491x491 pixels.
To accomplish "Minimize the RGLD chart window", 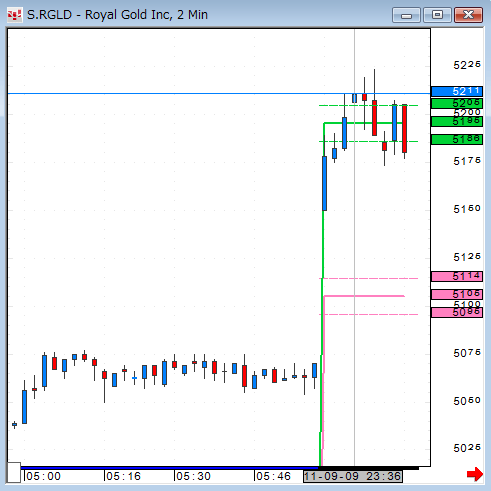I will [x=406, y=15].
